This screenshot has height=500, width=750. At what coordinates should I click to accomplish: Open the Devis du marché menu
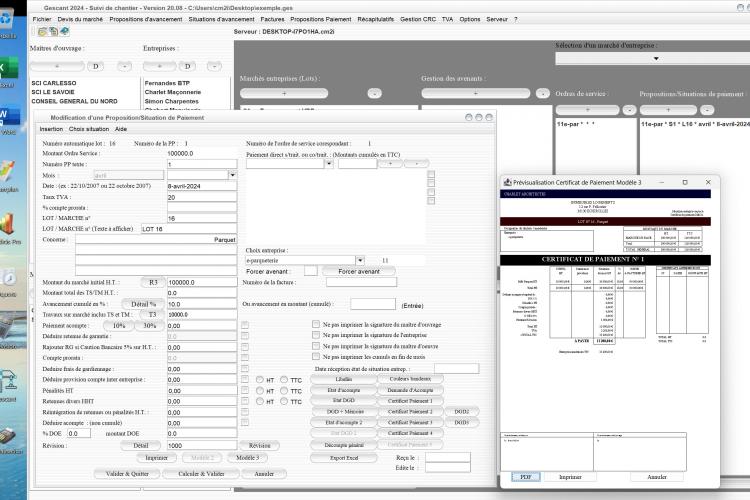pyautogui.click(x=80, y=19)
